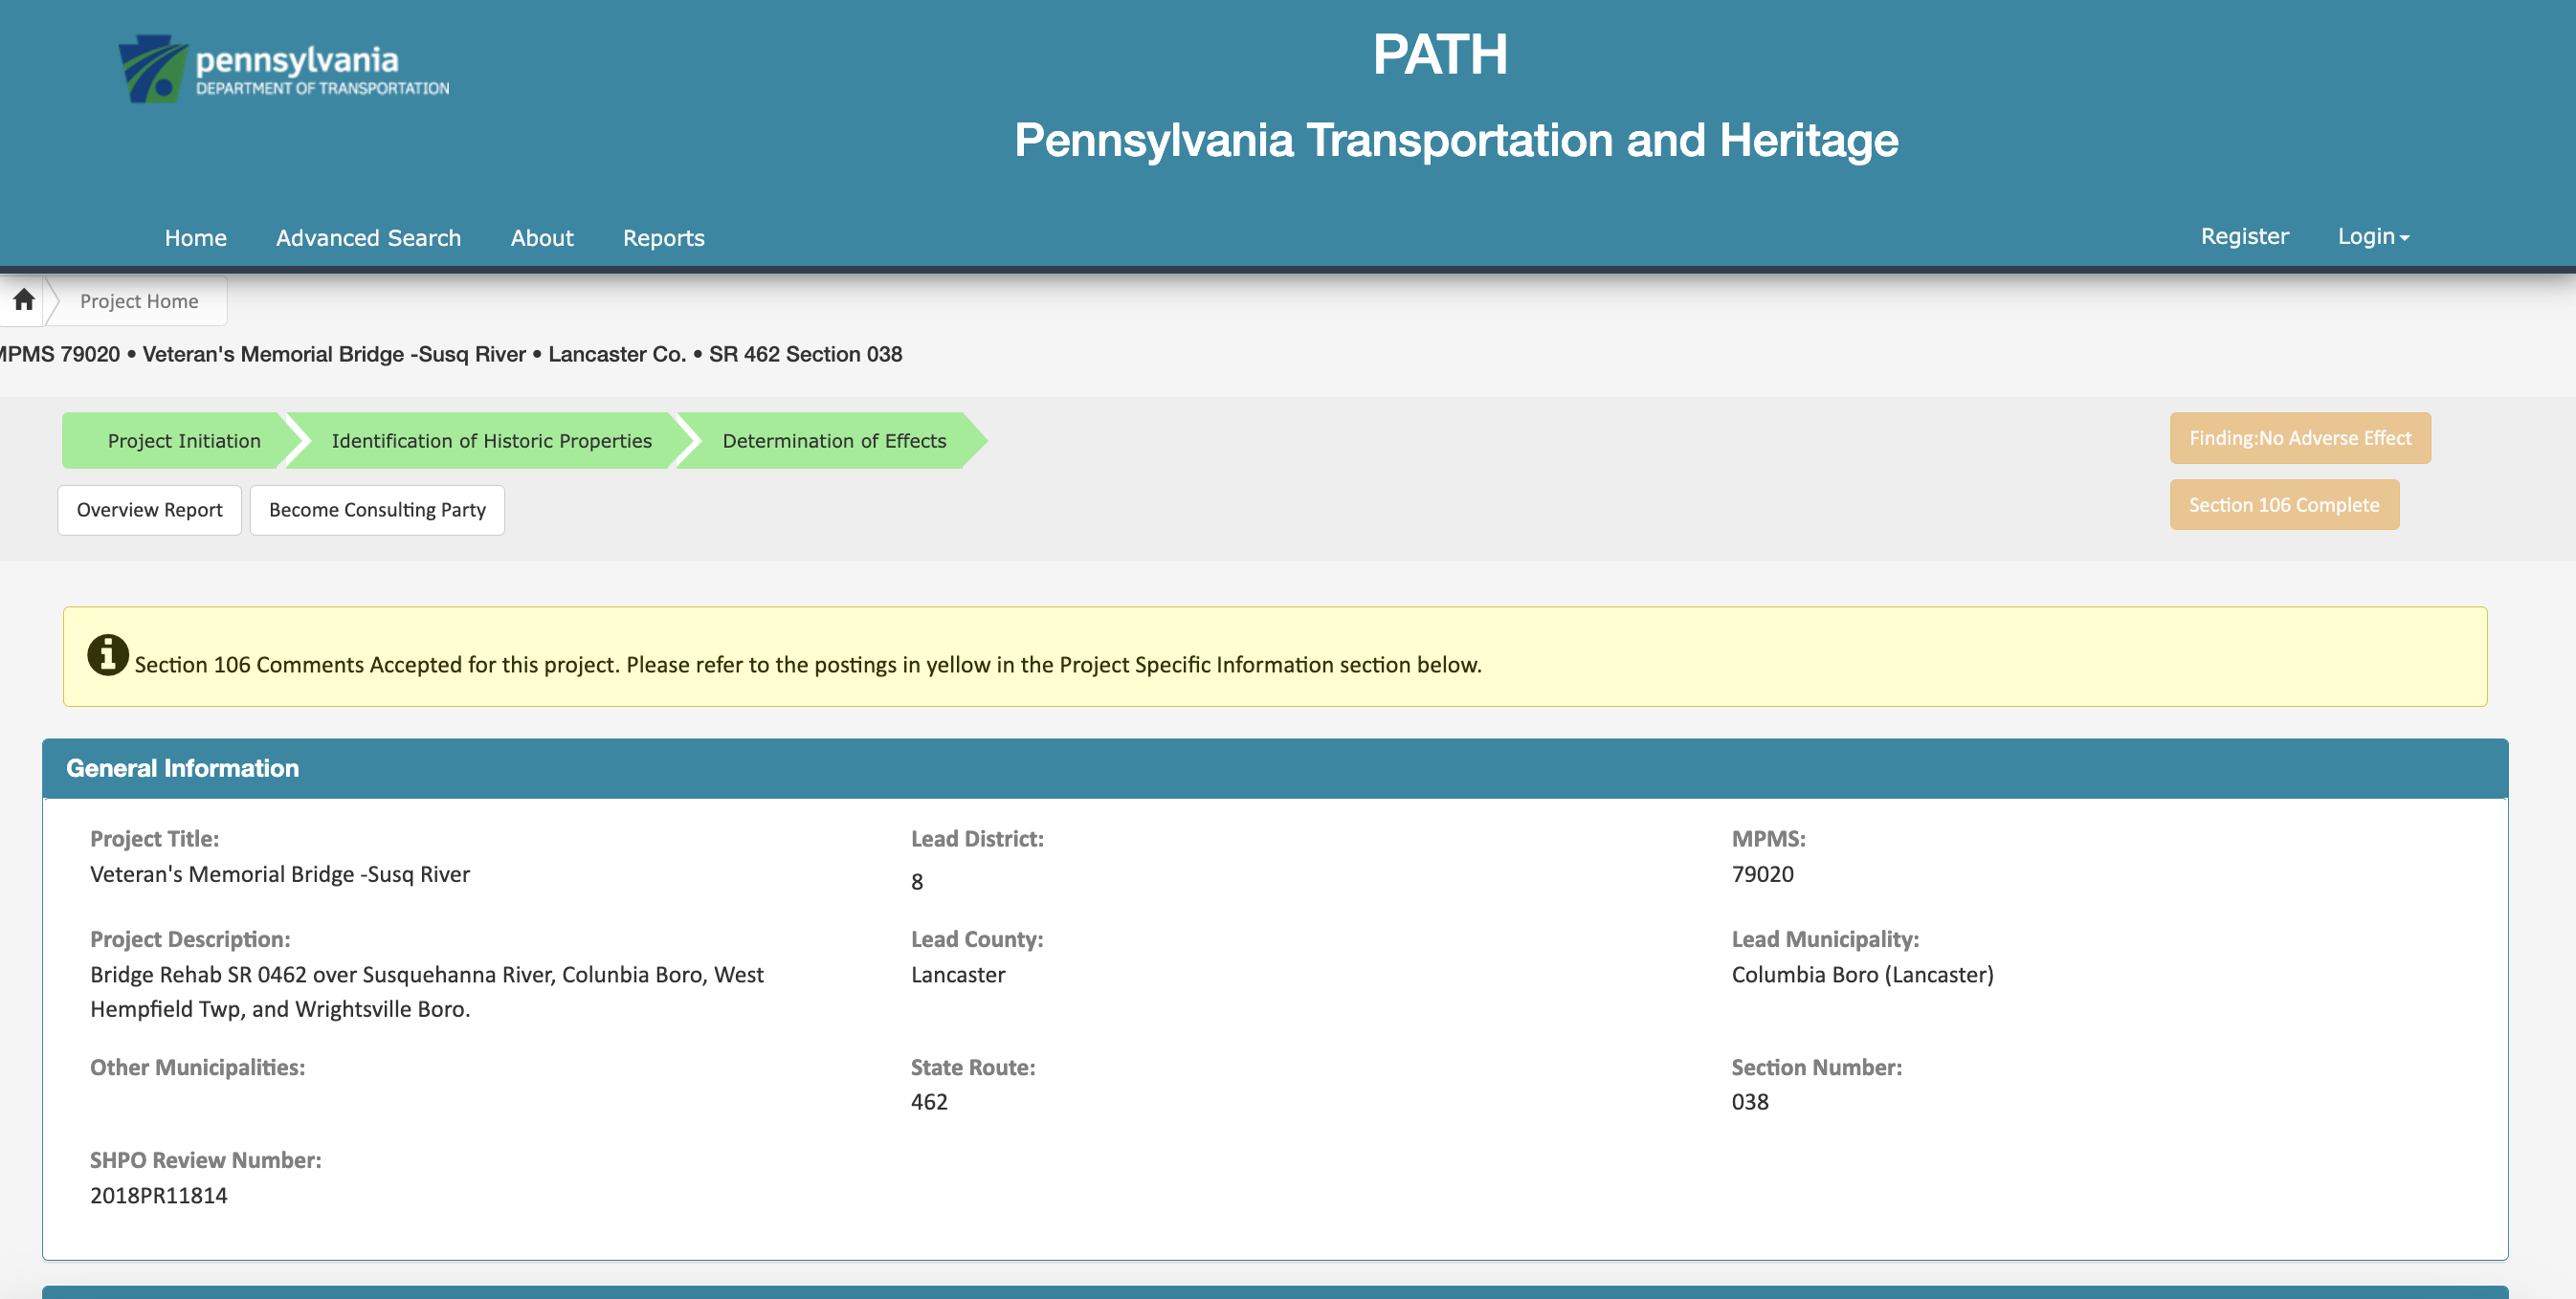
Task: Click the Bridge Rehab SR 0462 description text
Action: 427,992
